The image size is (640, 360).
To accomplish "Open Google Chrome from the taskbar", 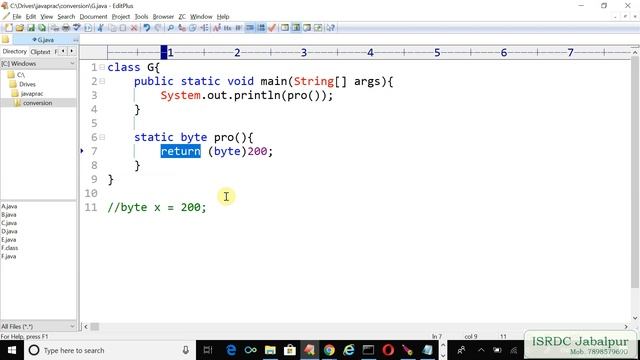I will tap(329, 350).
